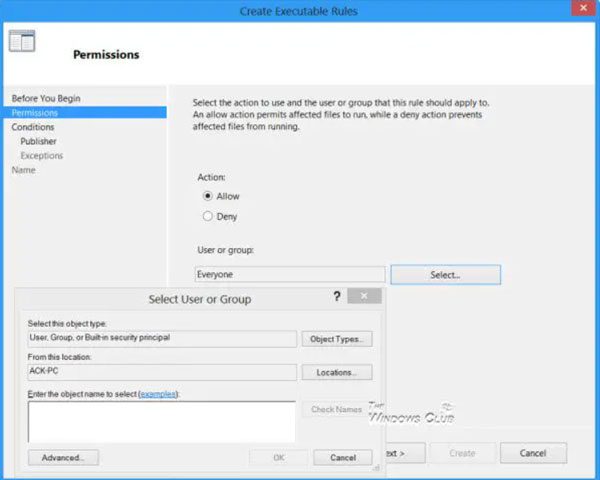Open the examples link
Screen dimensions: 600x480
[x=158, y=394]
